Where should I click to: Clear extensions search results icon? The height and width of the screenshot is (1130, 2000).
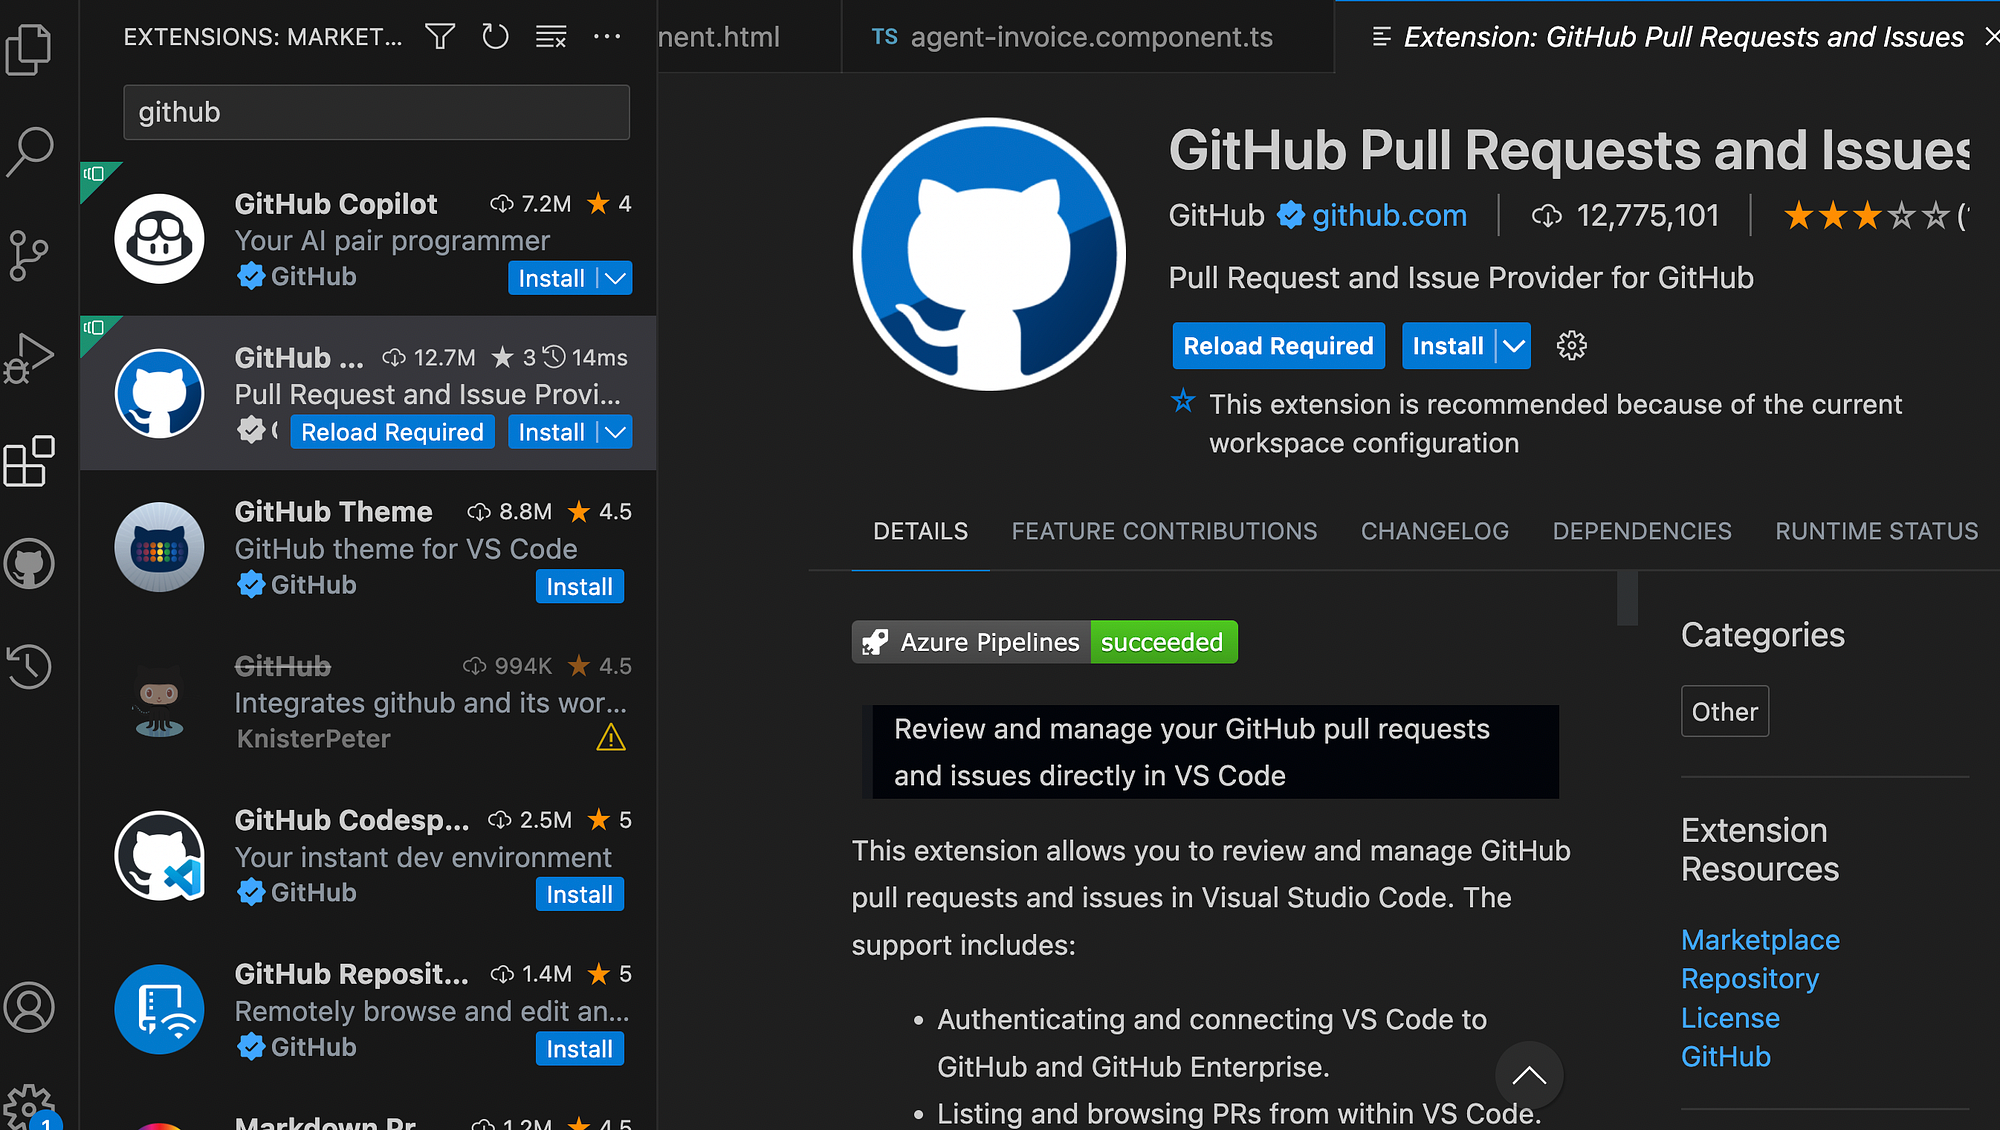(551, 37)
